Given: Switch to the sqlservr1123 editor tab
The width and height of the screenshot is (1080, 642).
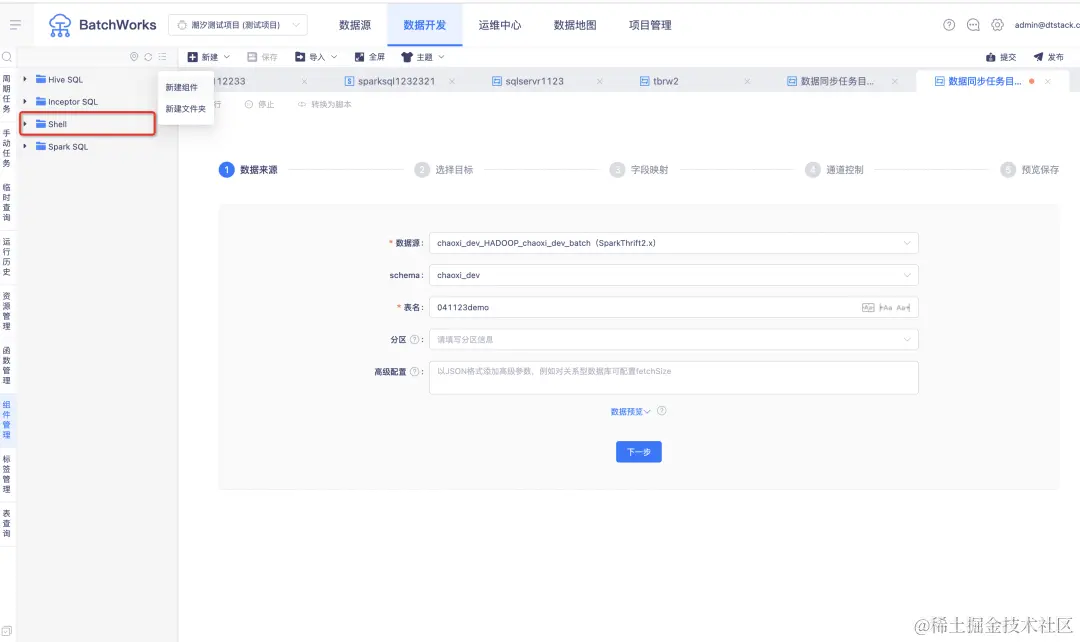Looking at the screenshot, I should coord(534,81).
